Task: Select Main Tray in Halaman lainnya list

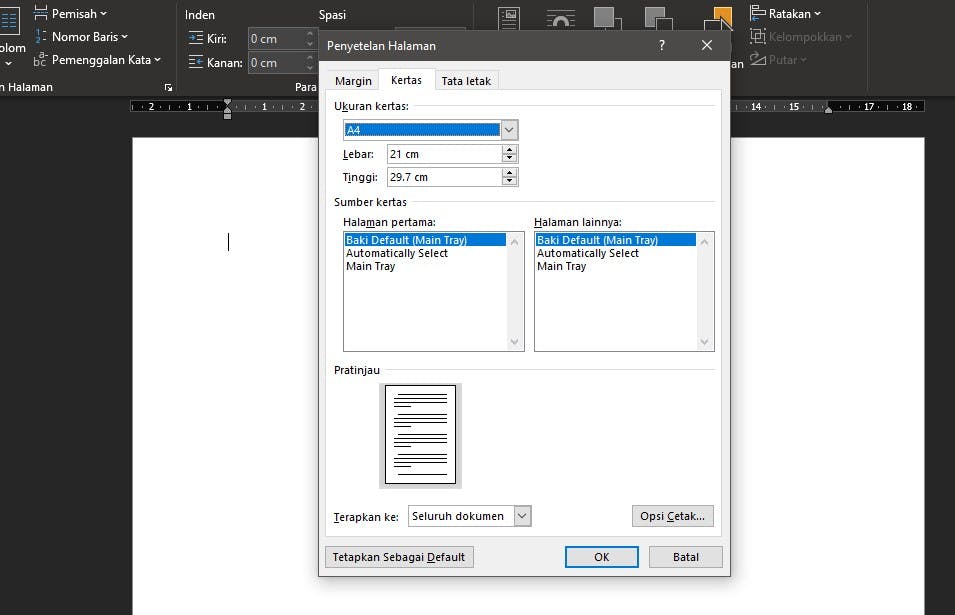Action: [562, 266]
